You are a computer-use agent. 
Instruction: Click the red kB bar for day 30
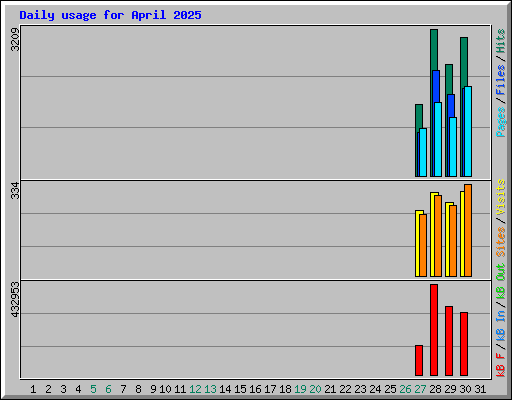(464, 344)
